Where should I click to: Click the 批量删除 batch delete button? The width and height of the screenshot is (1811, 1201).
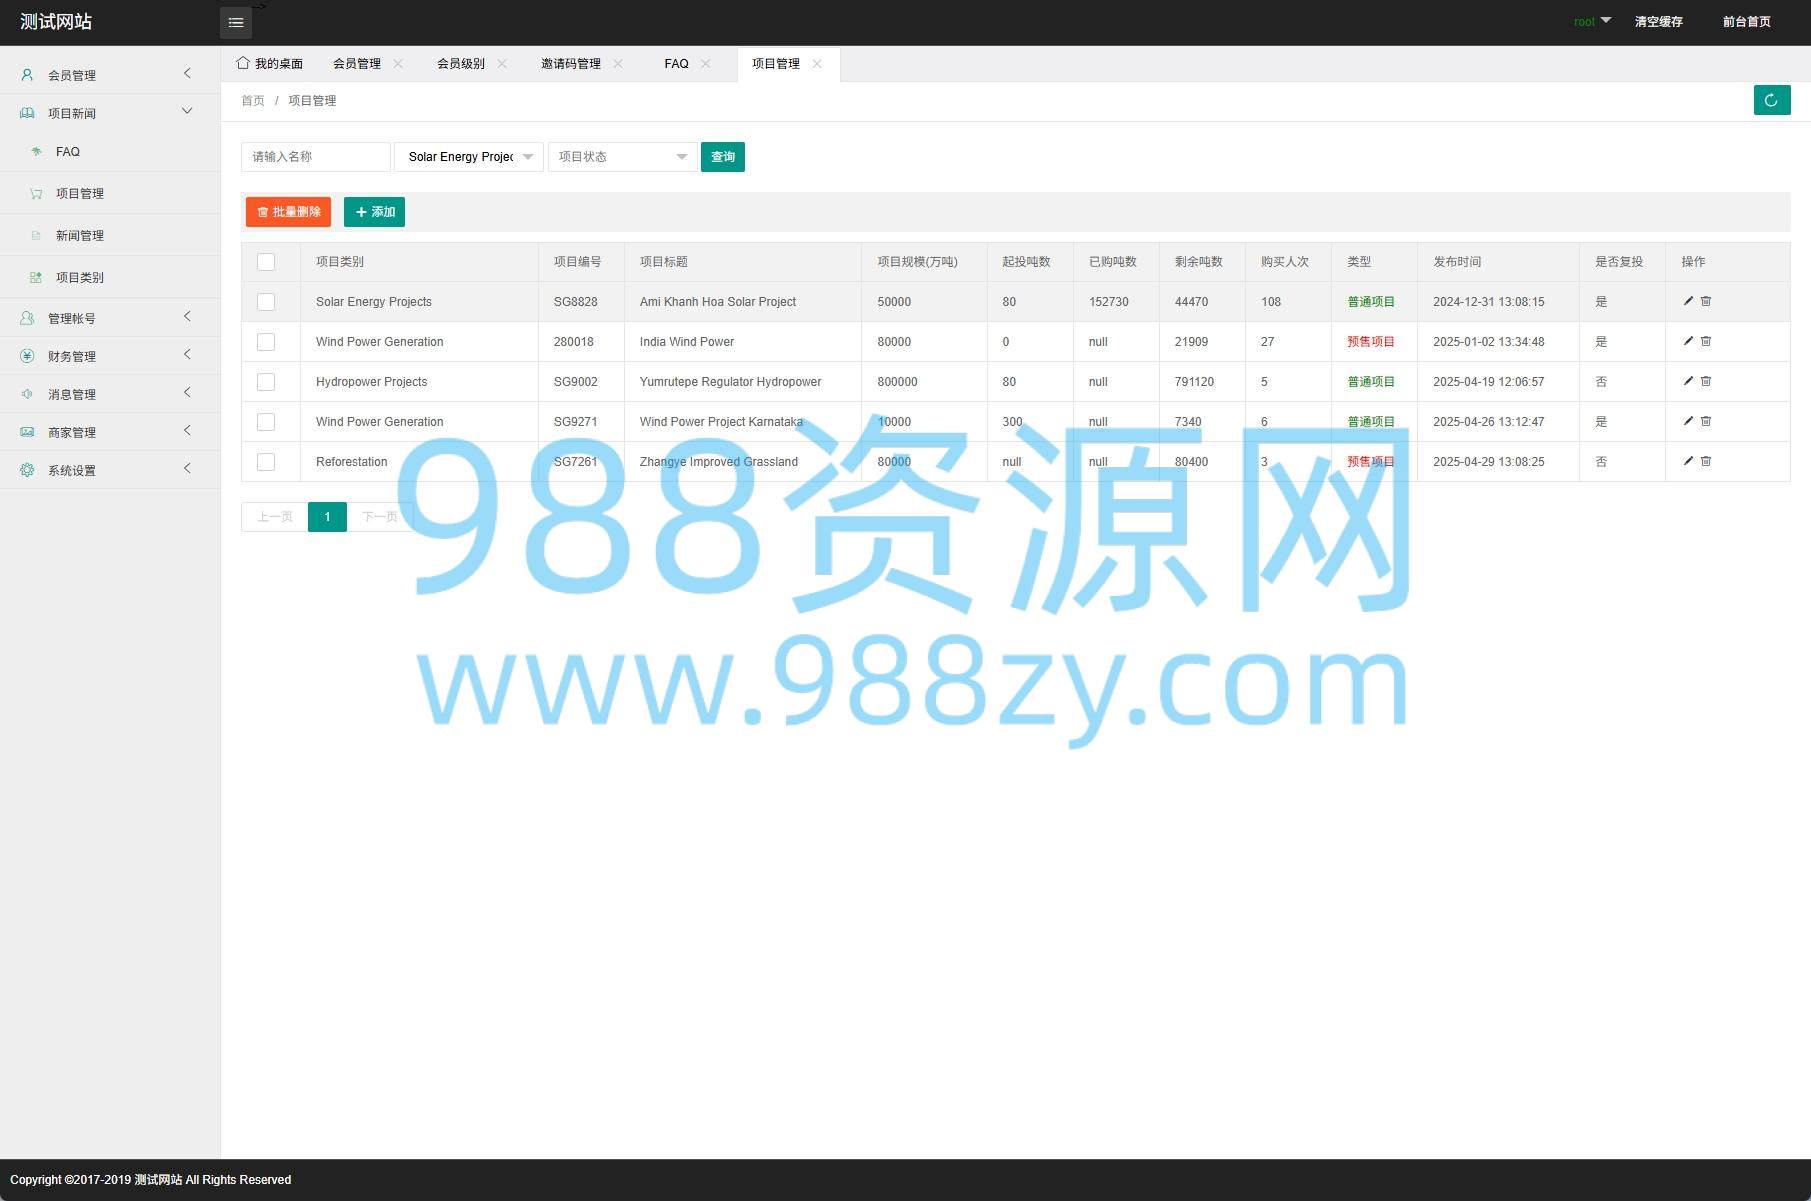[x=288, y=212]
